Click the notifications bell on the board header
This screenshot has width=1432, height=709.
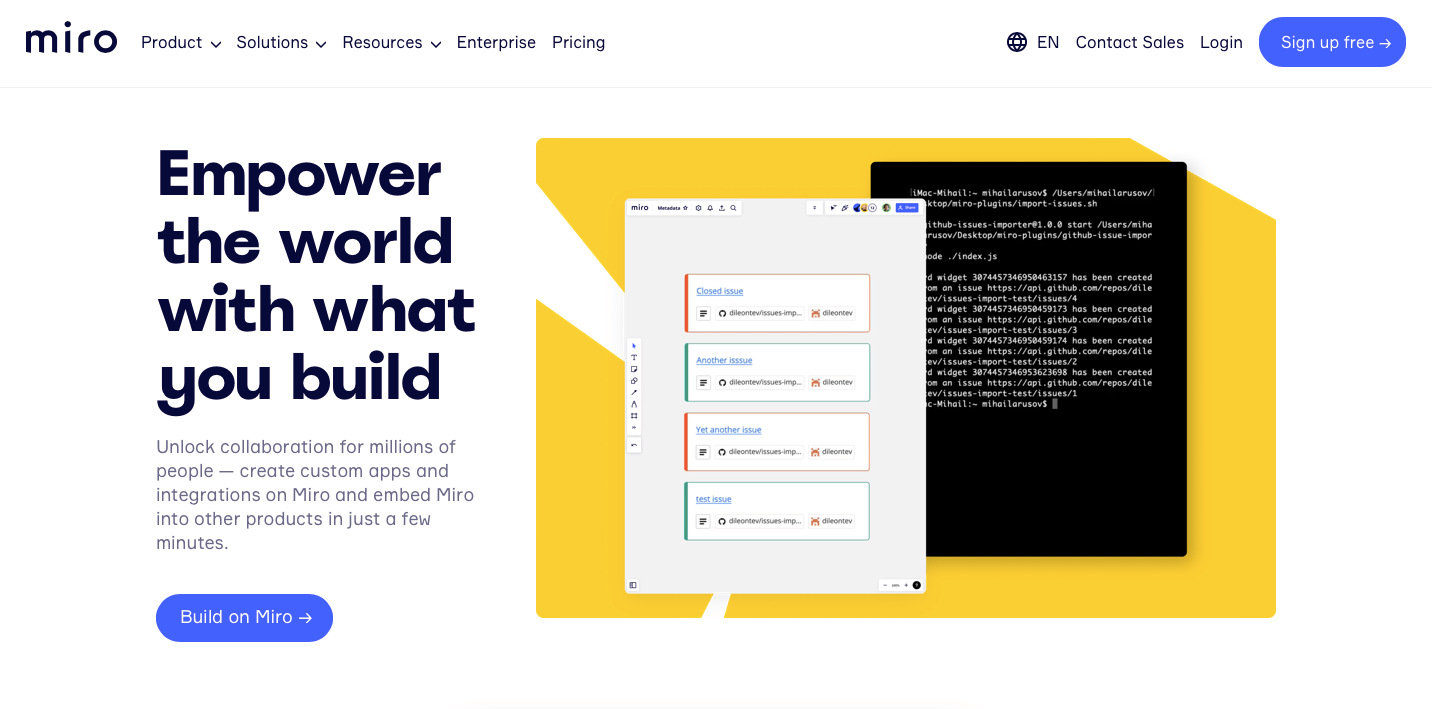[x=711, y=208]
